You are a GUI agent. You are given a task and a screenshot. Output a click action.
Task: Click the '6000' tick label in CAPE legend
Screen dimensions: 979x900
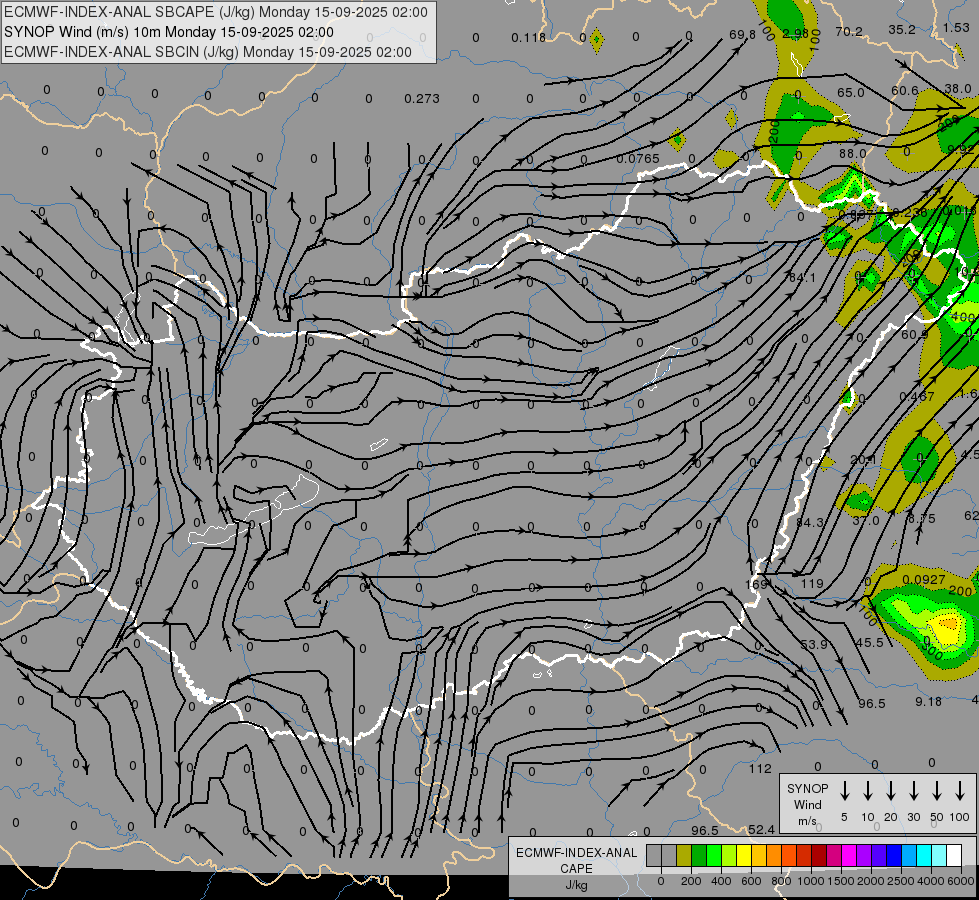(x=961, y=881)
